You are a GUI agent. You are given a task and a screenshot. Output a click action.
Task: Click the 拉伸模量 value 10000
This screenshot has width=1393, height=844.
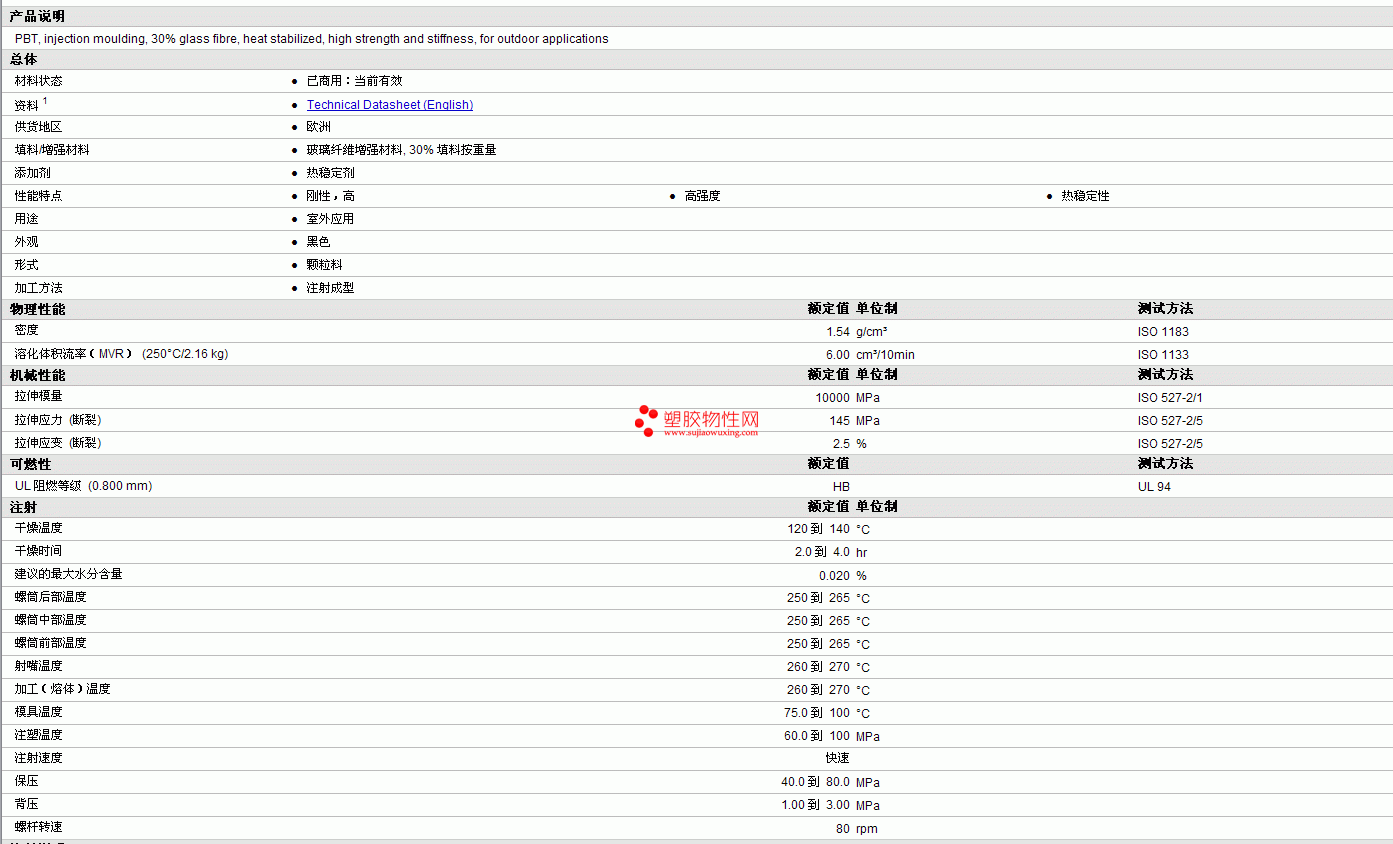(832, 398)
